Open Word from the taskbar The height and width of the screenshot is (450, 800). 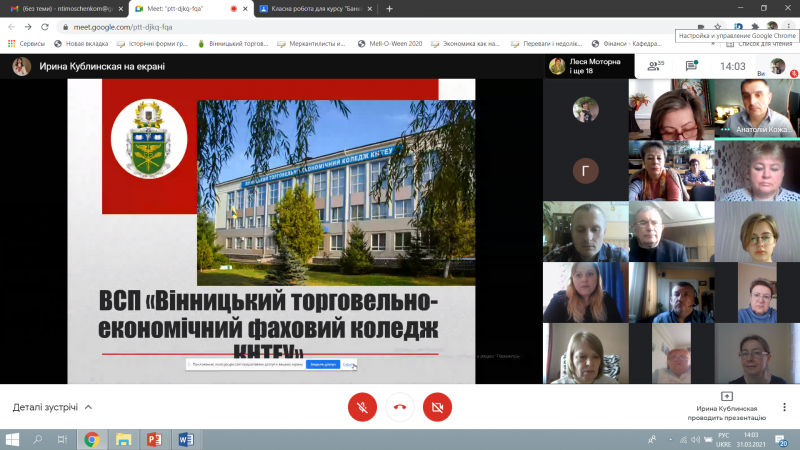(186, 439)
